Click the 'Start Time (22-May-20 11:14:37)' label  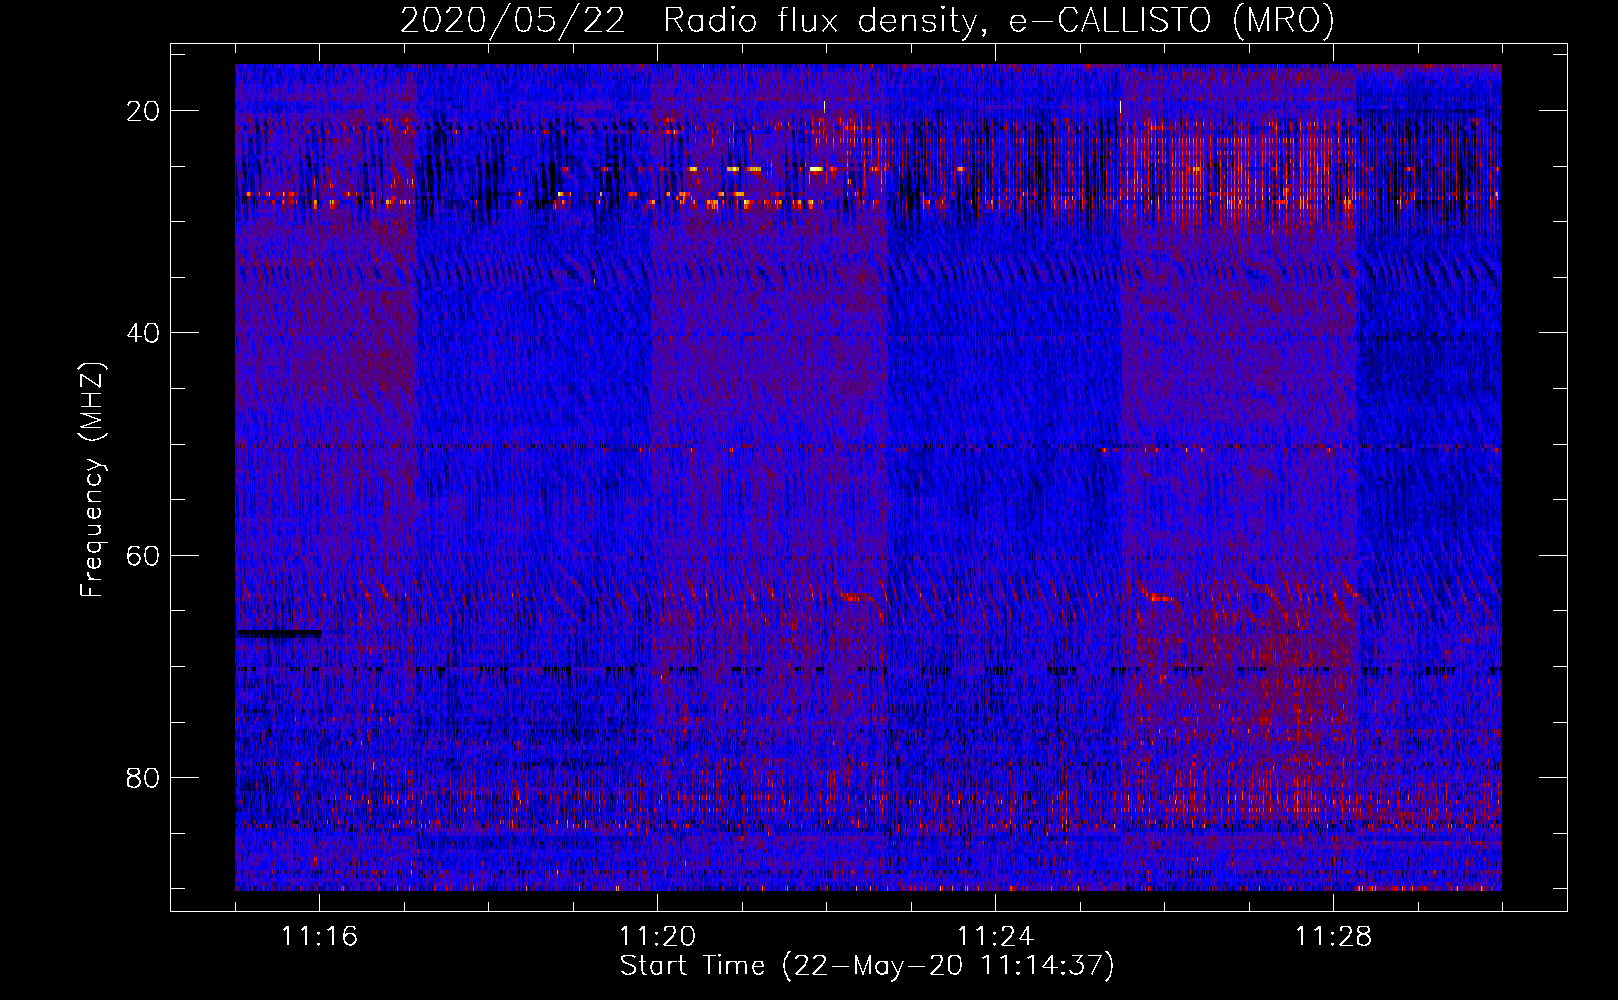coord(867,966)
